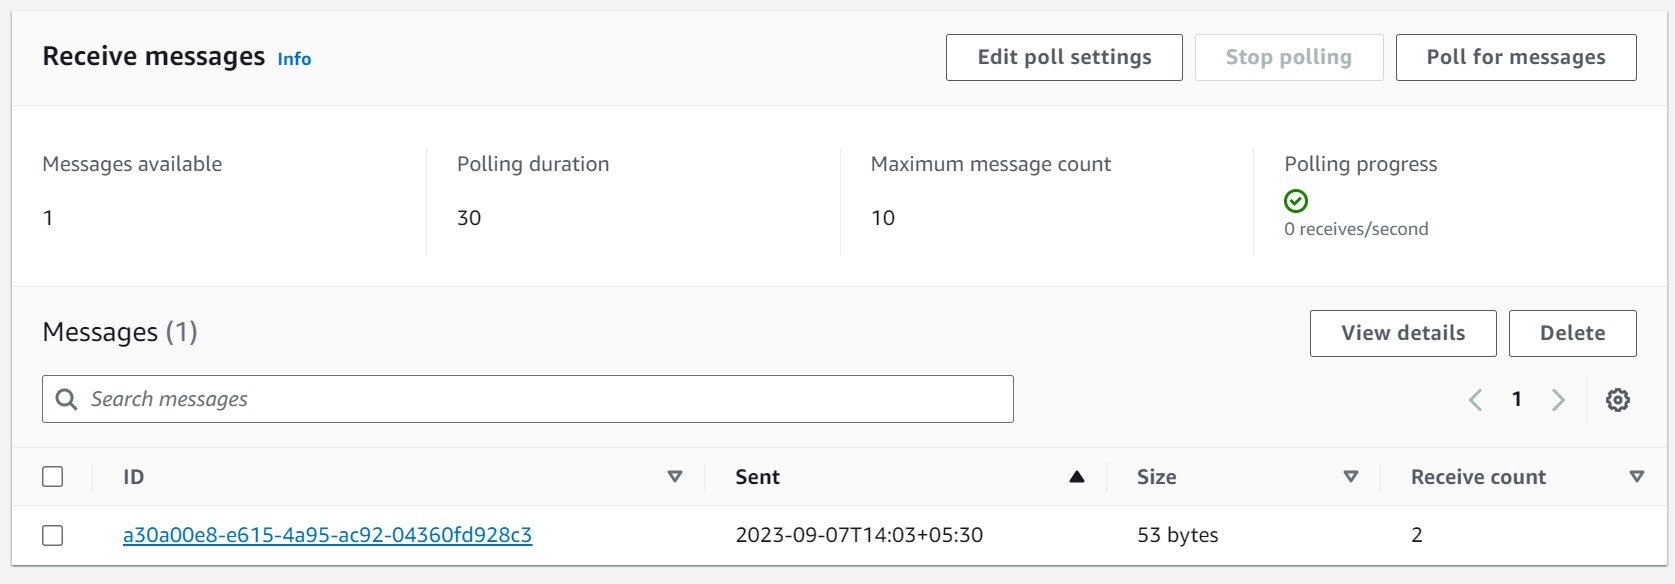
Task: Open message a30a00e8-e615-4a95-ac92-04360fd928c3
Action: point(327,535)
